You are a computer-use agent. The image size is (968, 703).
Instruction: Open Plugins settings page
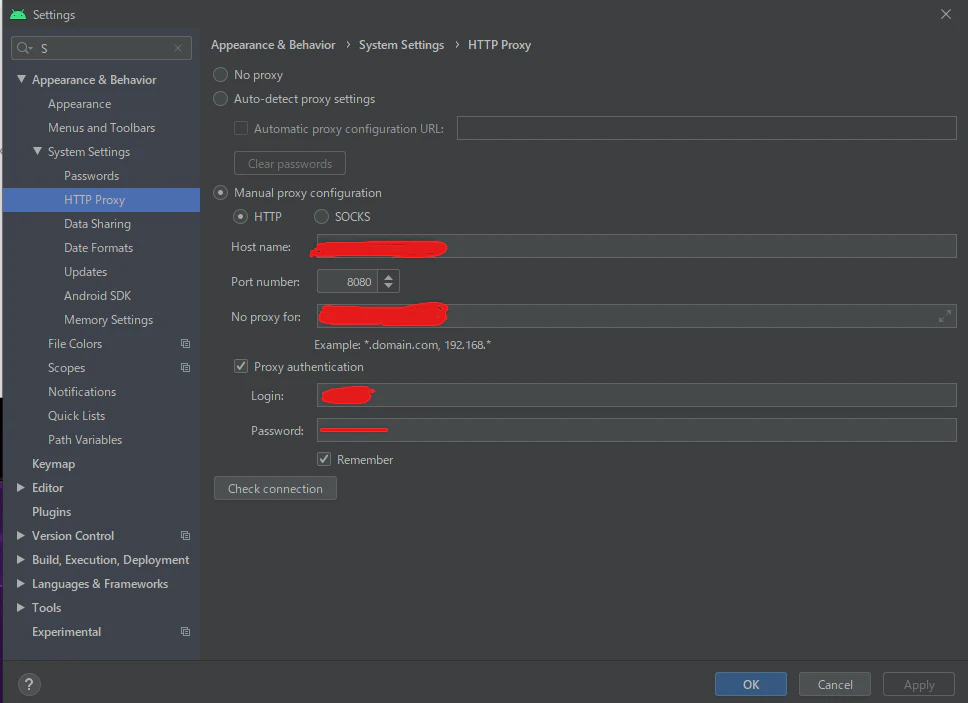[51, 512]
